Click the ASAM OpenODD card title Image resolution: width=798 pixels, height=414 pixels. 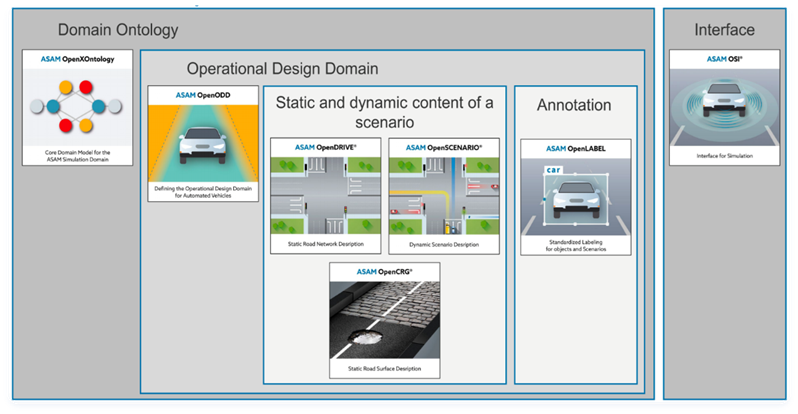tap(203, 95)
